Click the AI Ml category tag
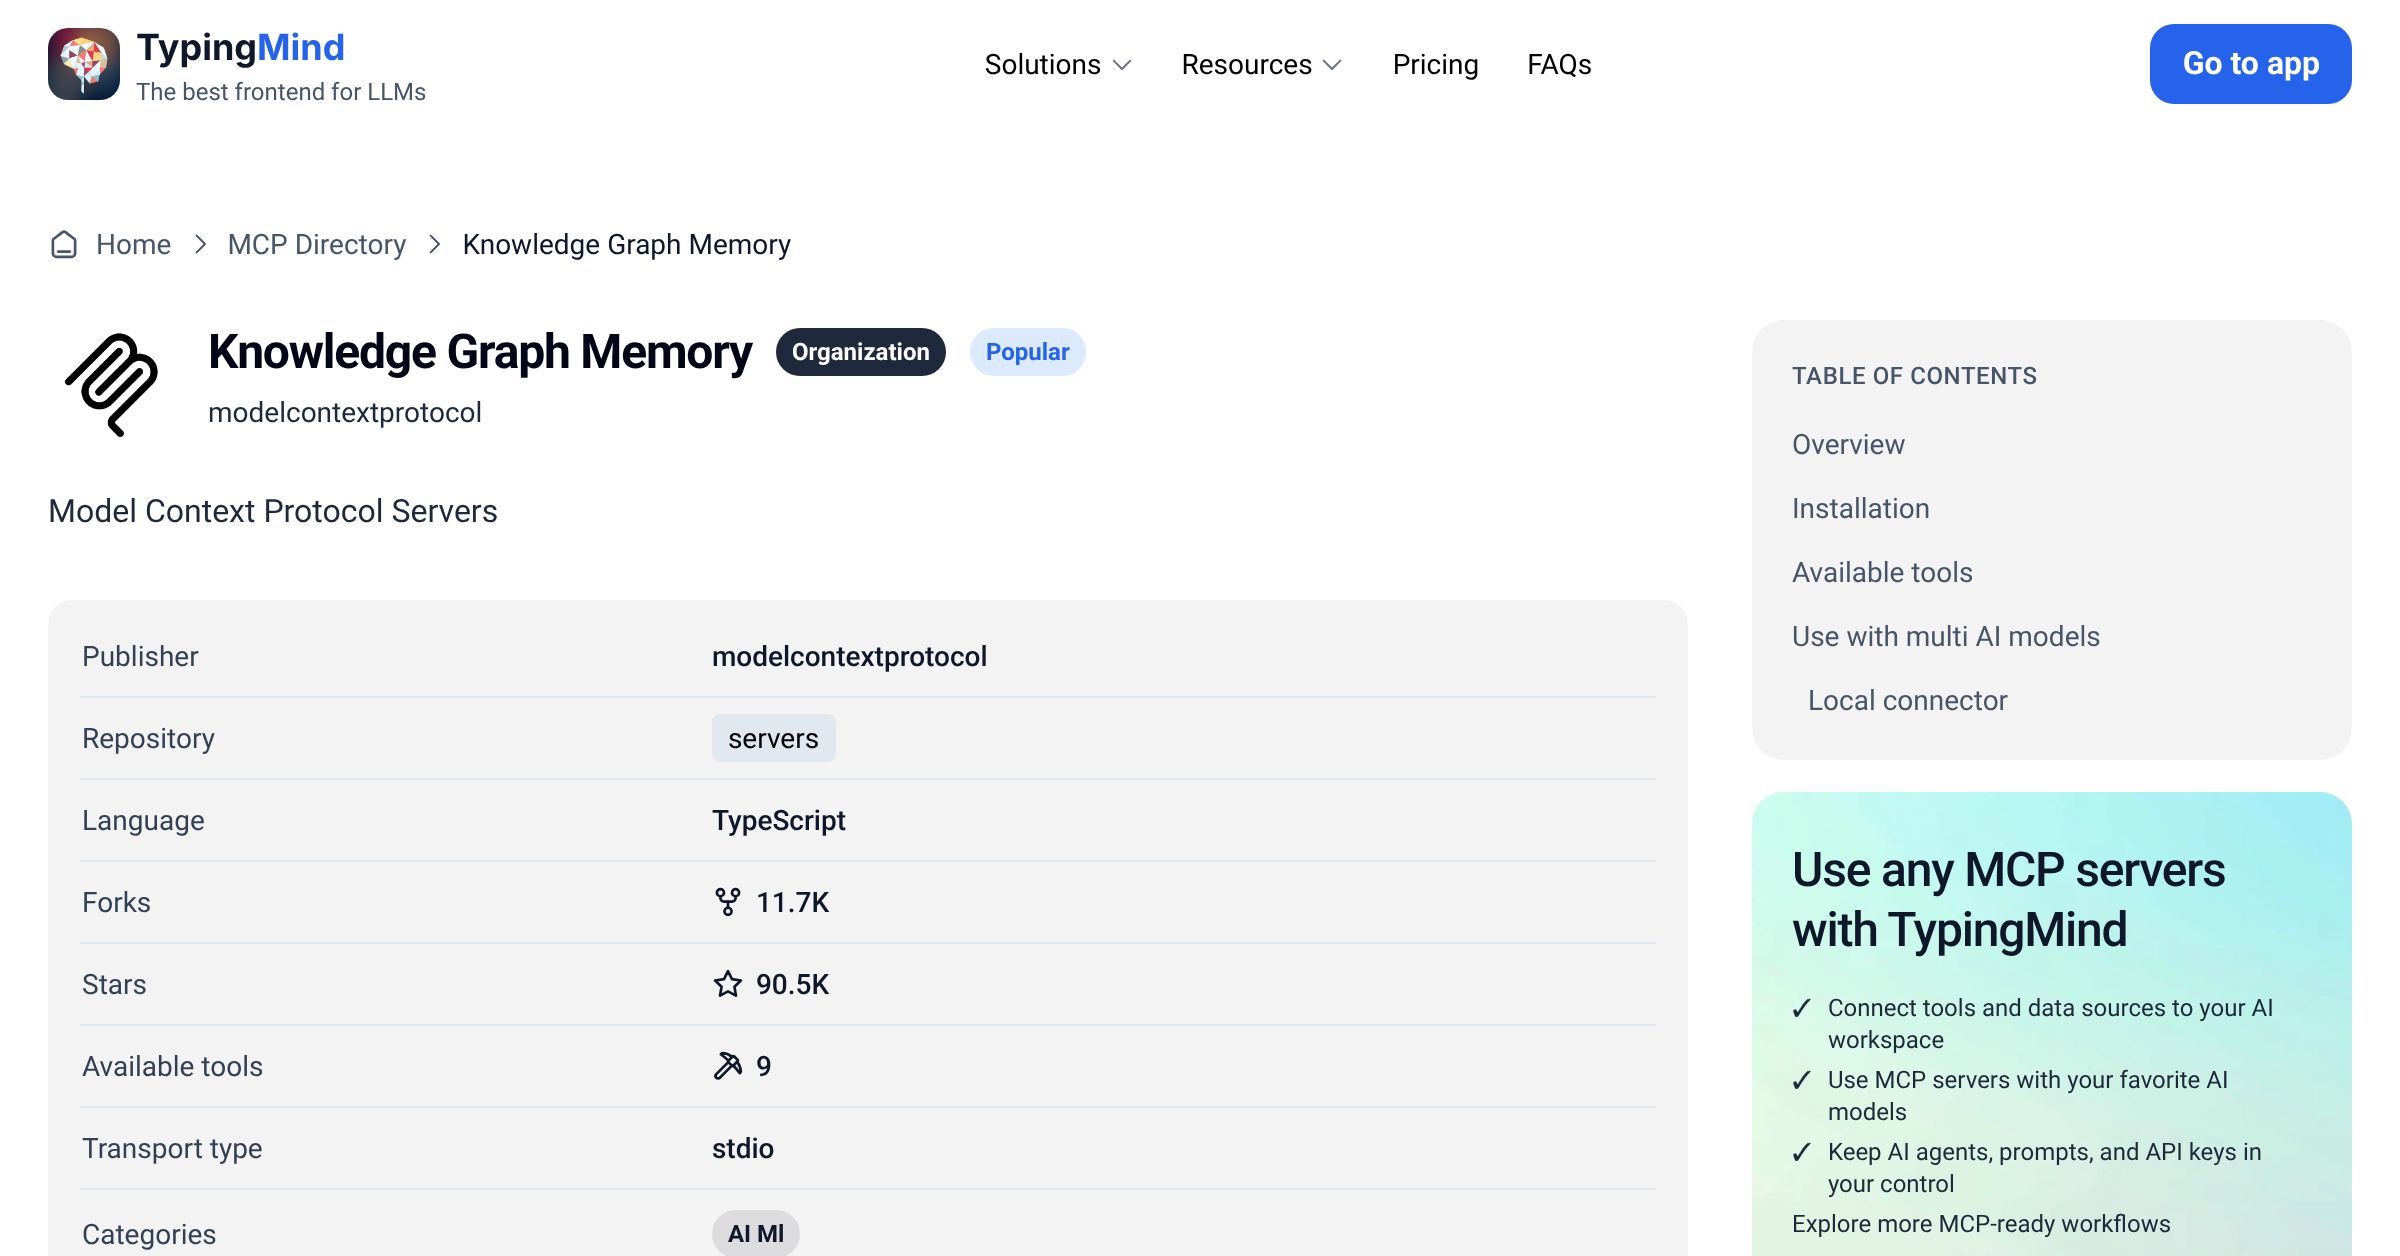Image resolution: width=2400 pixels, height=1256 pixels. [755, 1234]
